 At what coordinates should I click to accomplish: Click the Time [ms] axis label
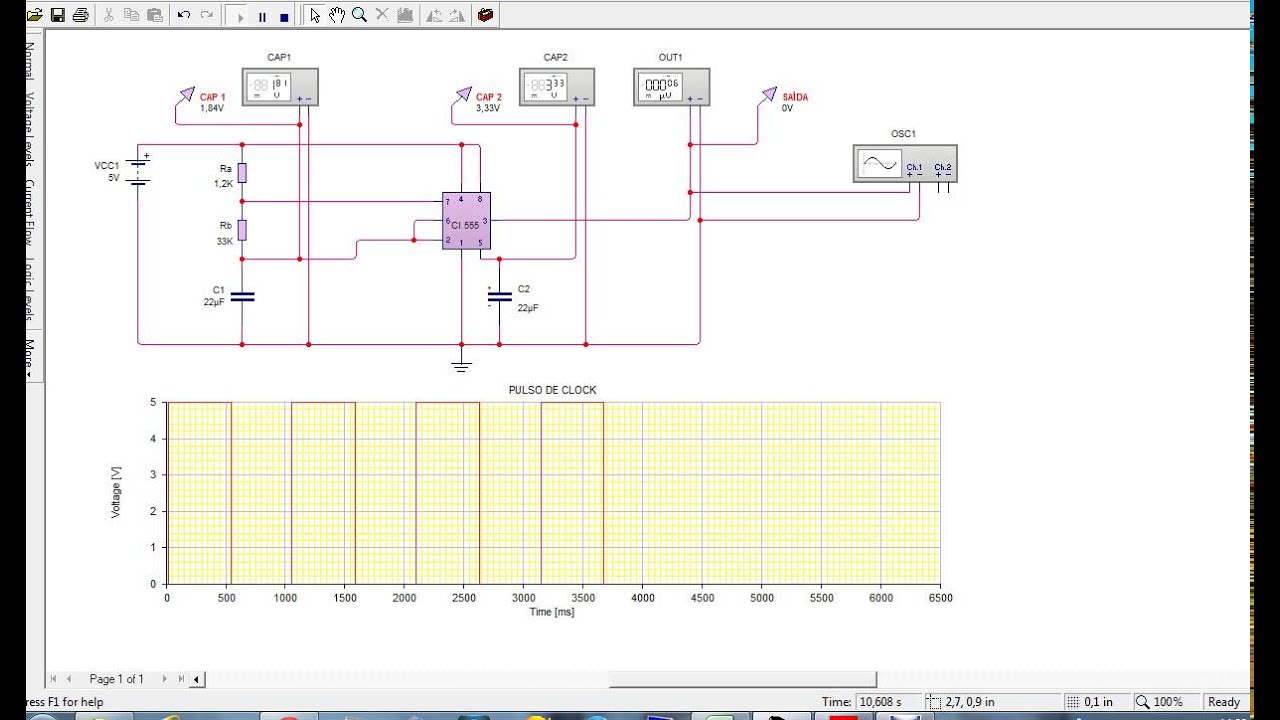(552, 611)
